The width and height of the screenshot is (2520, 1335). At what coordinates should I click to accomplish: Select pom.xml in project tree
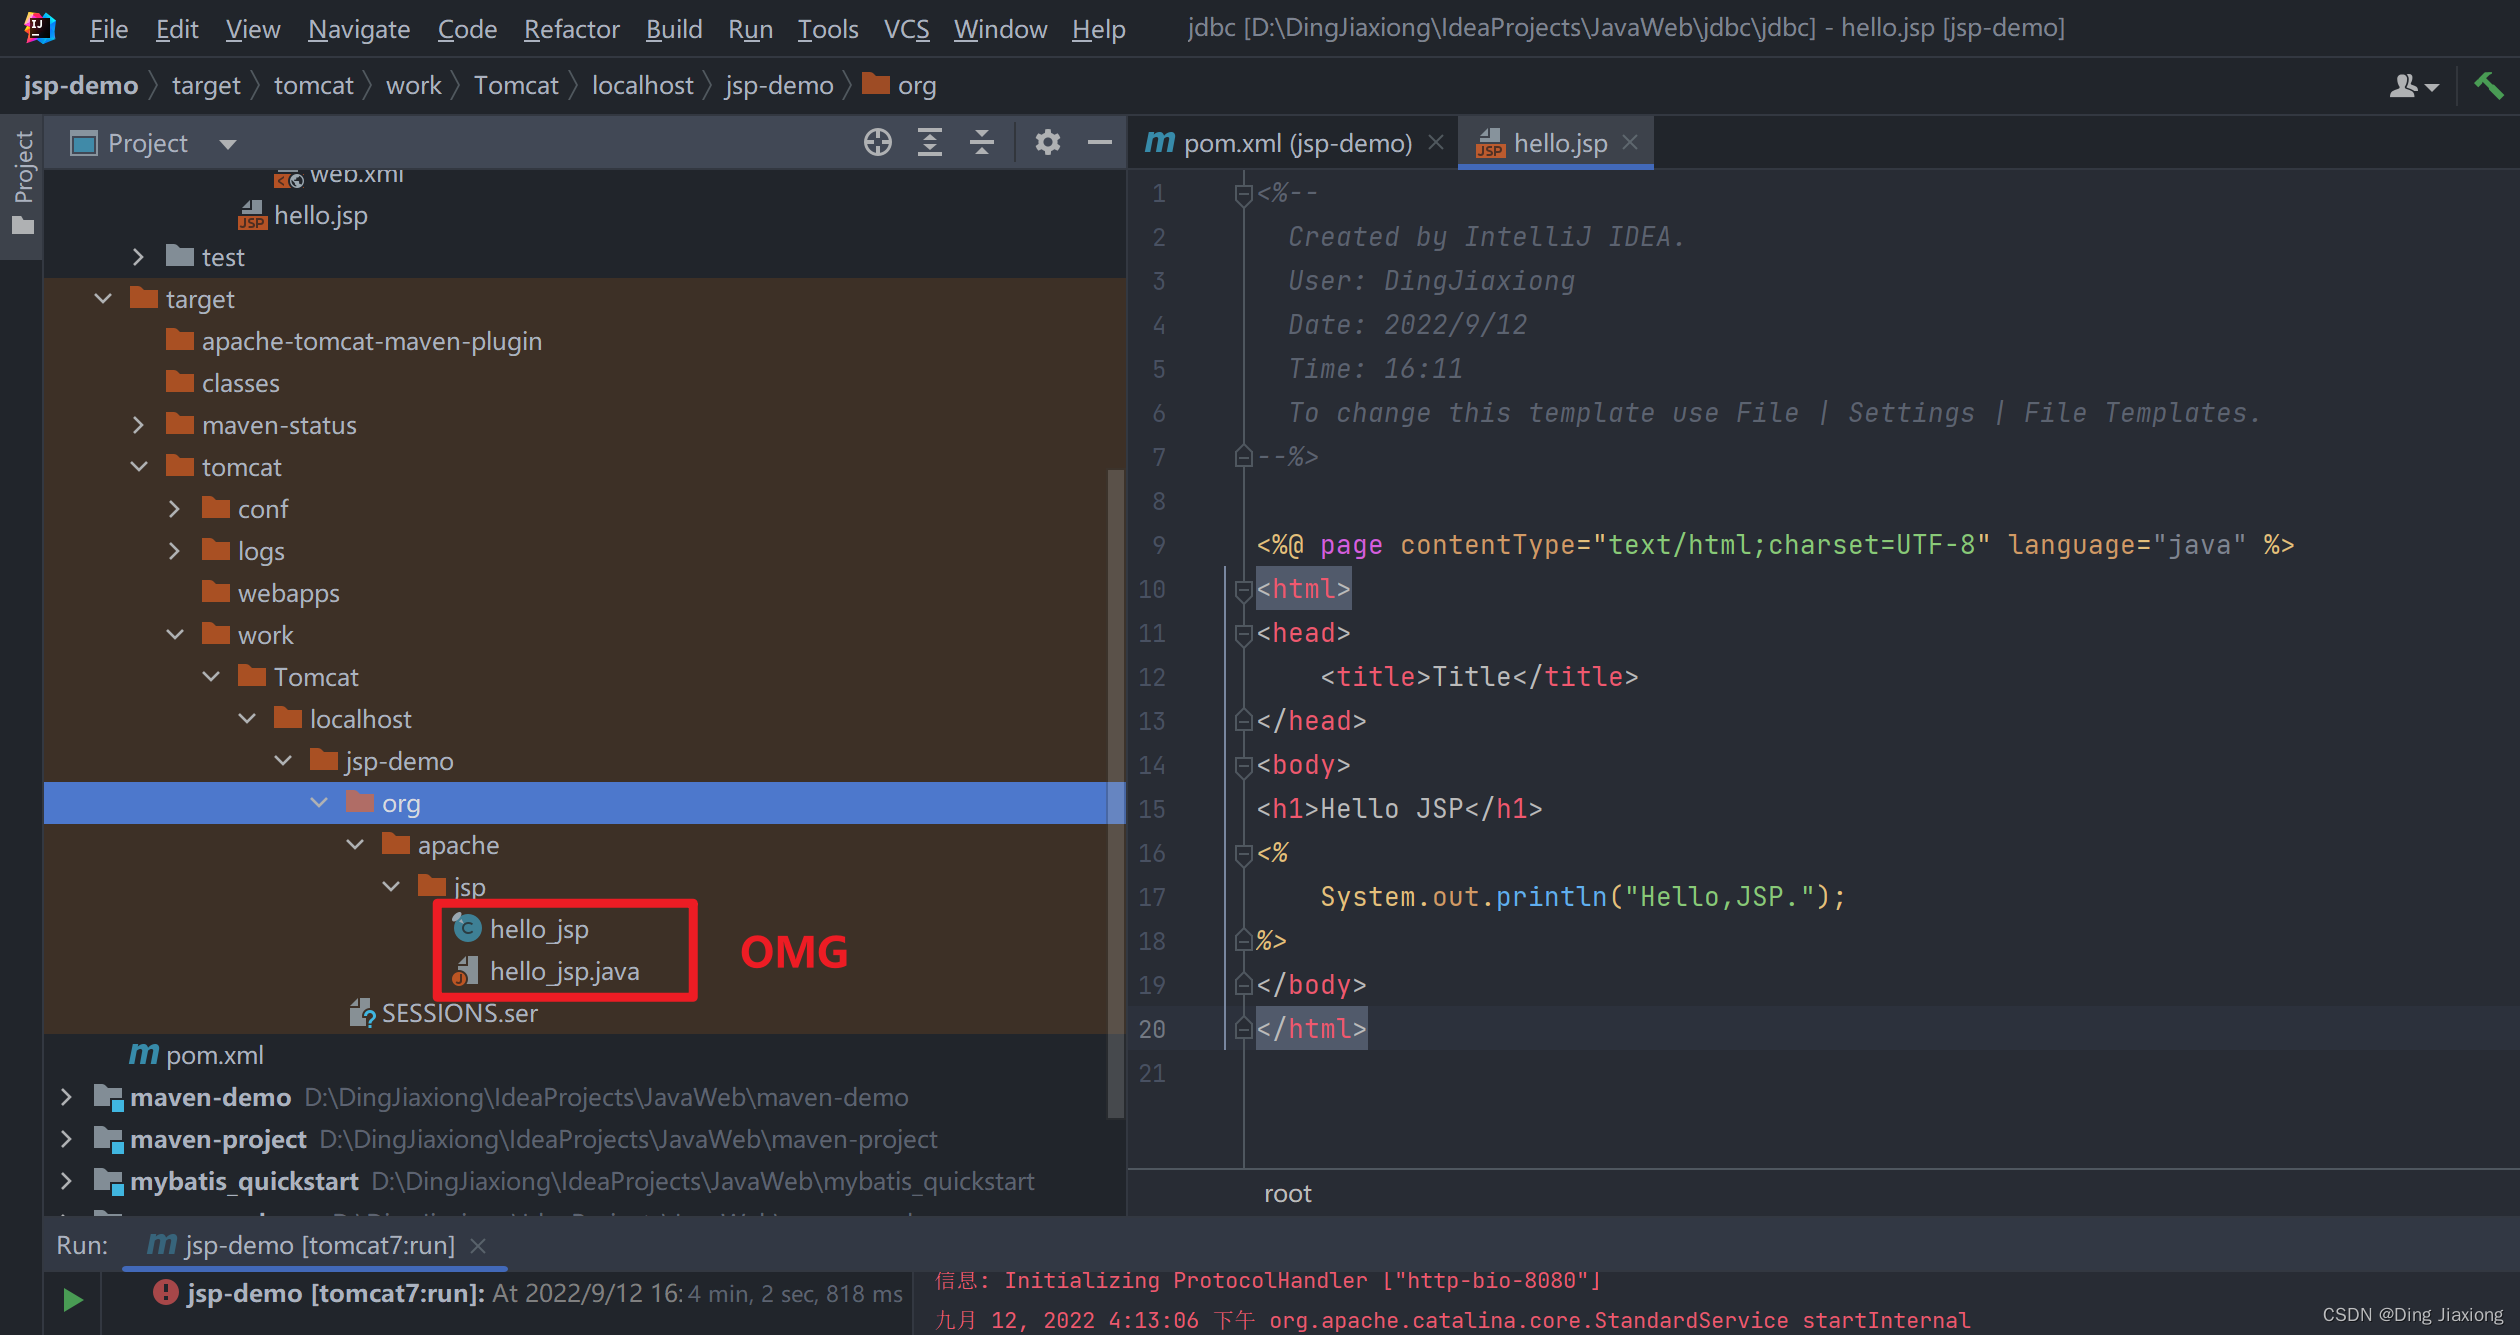(x=196, y=1055)
